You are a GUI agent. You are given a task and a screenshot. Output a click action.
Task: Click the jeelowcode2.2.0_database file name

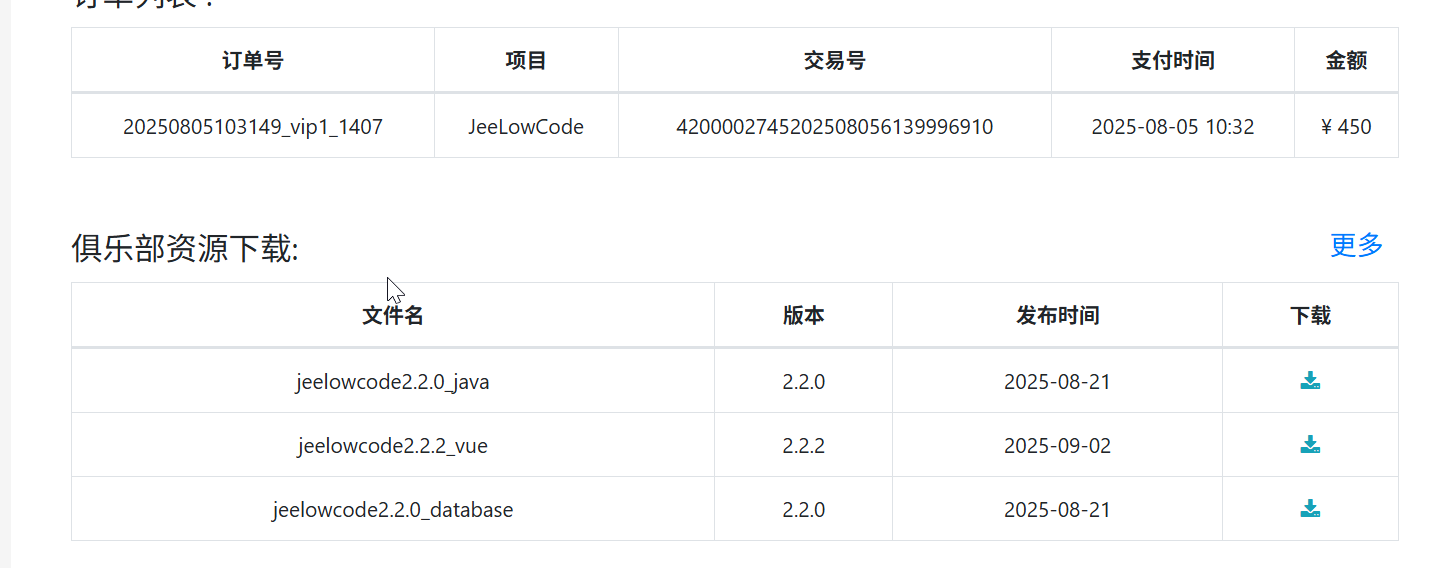[393, 510]
